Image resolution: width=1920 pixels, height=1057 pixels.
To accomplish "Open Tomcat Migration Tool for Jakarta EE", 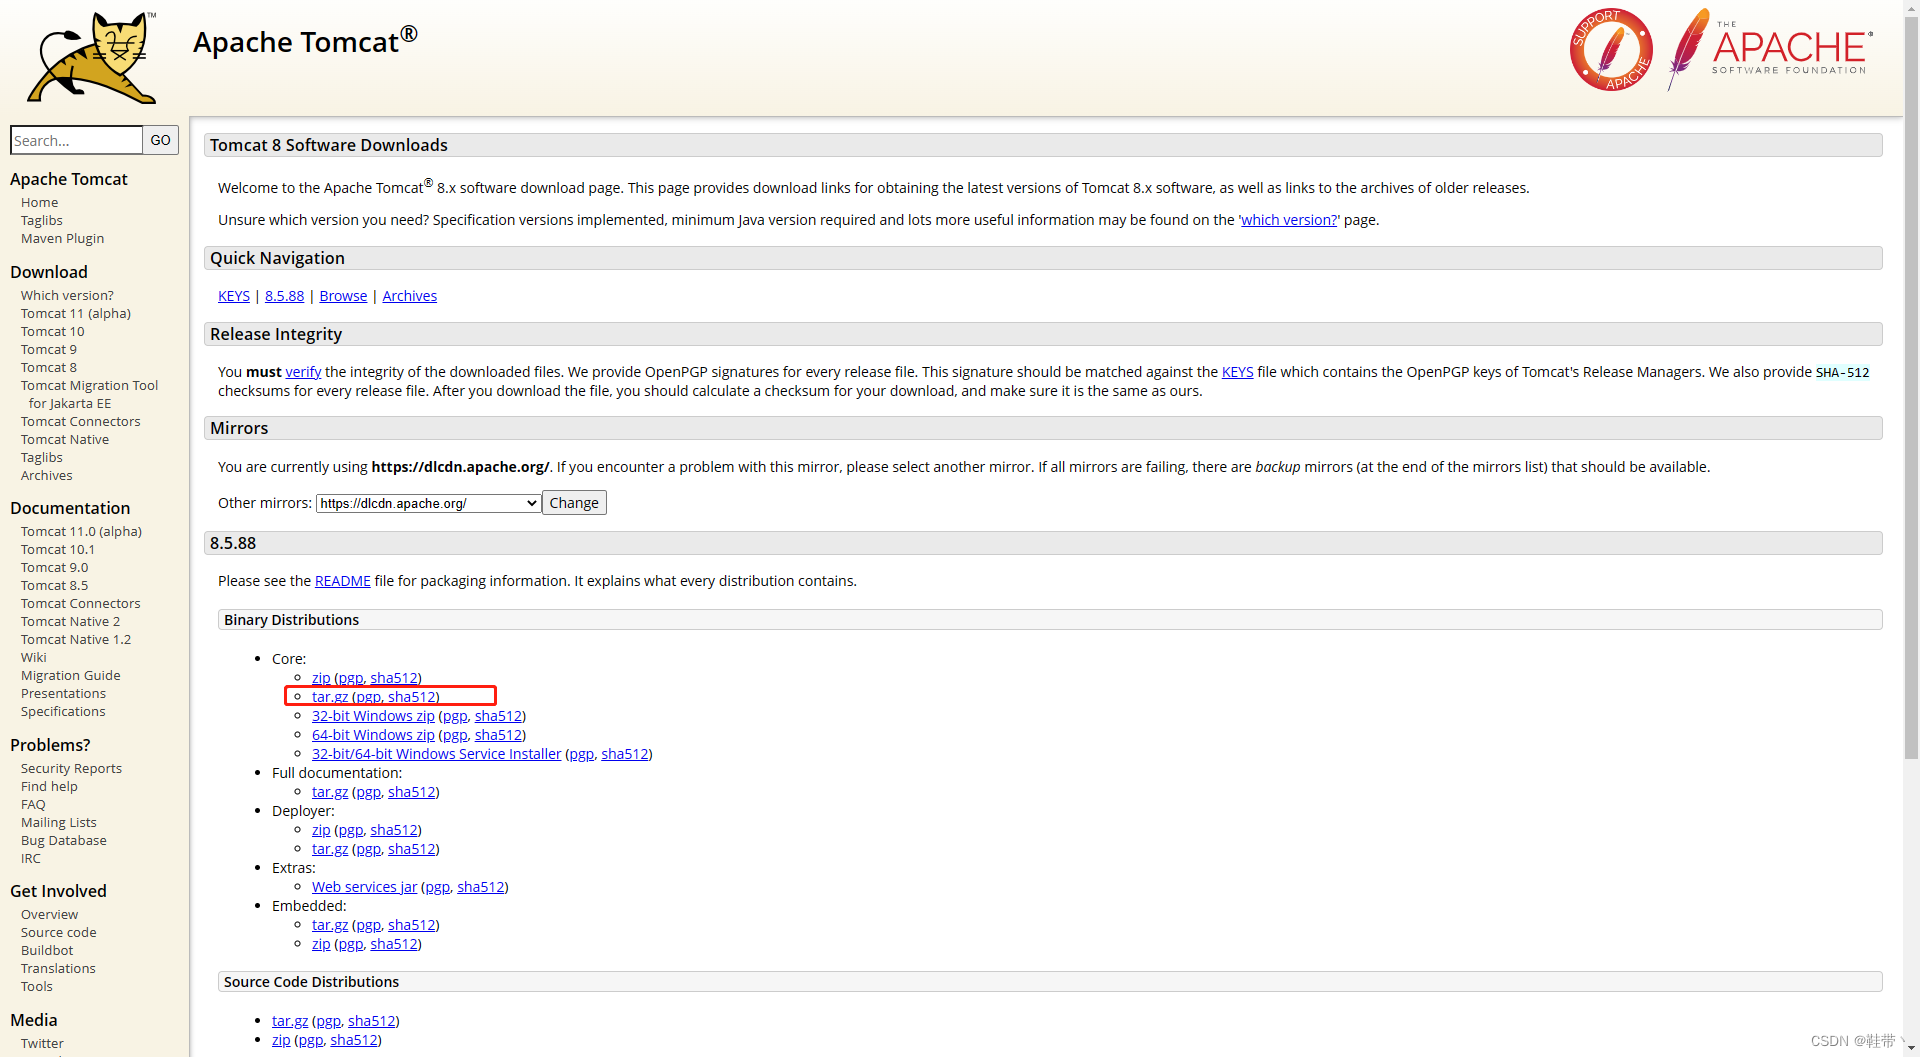I will (x=89, y=394).
